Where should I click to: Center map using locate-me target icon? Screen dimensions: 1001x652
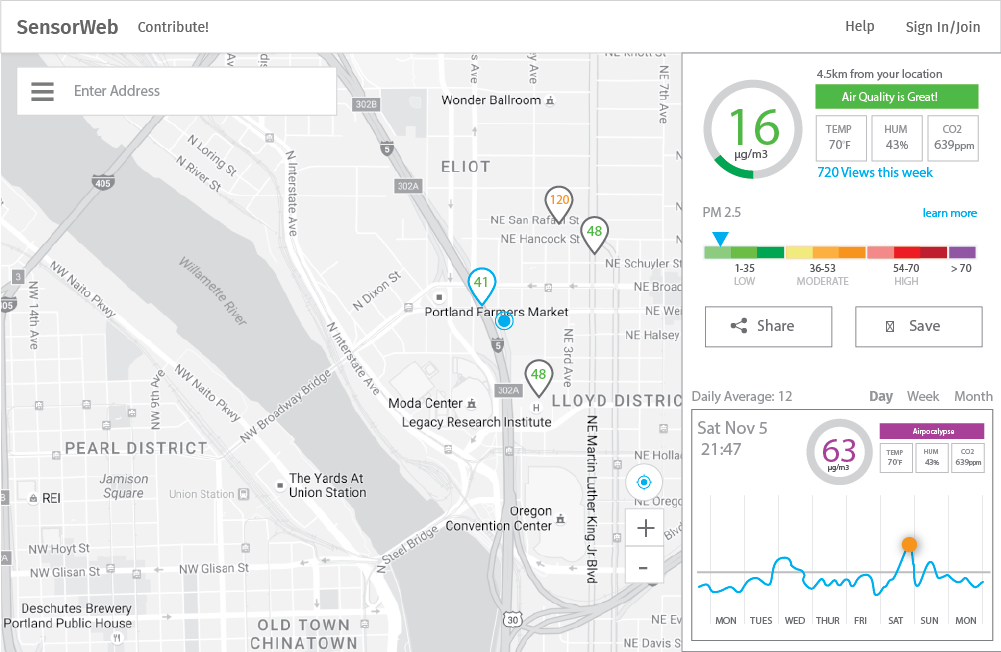point(644,483)
